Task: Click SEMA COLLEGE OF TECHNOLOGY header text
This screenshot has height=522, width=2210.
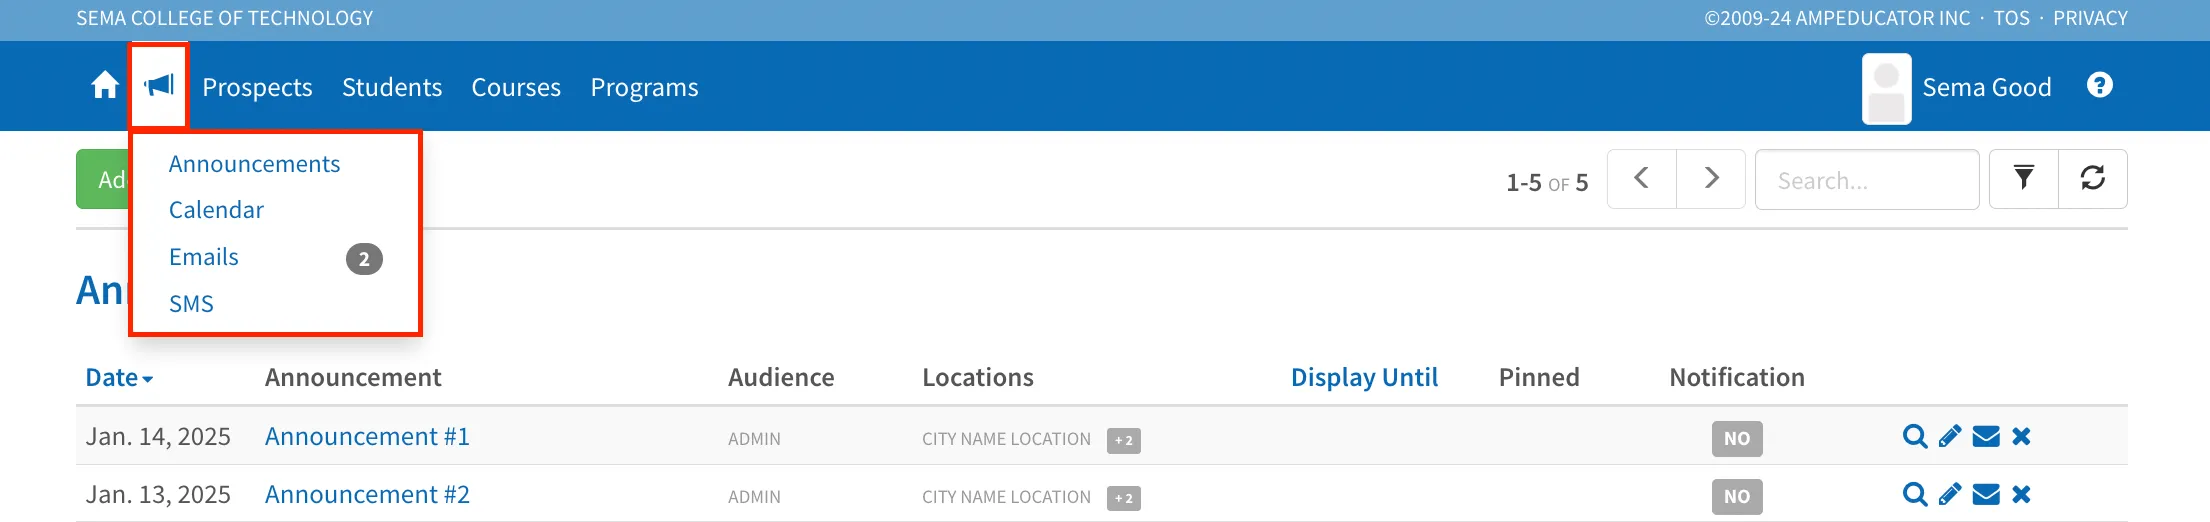Action: 225,18
